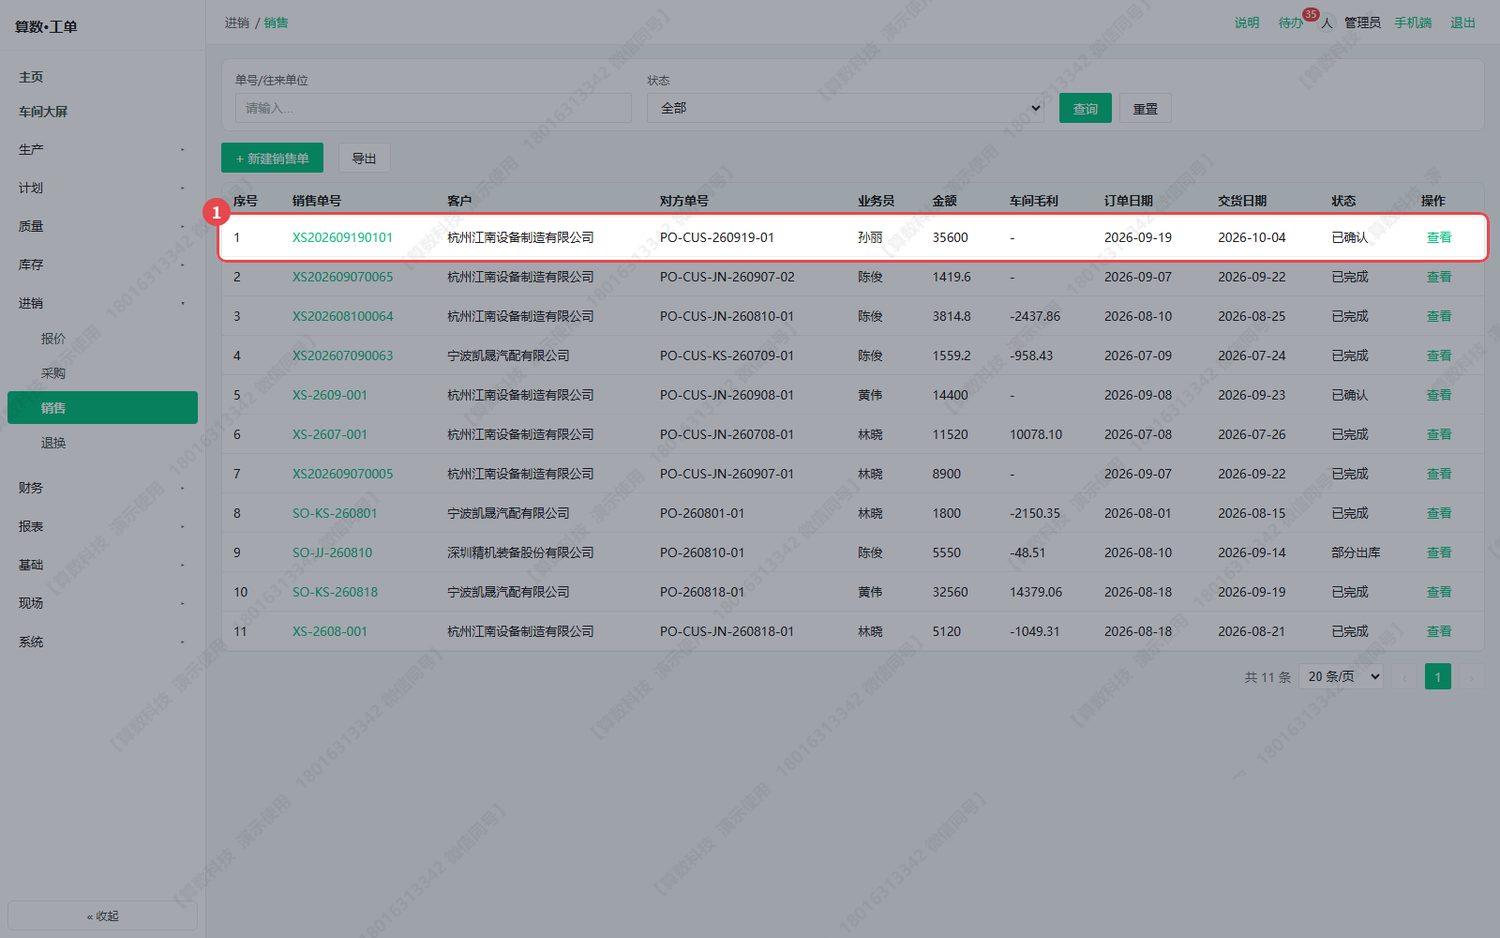Open sales order XS202609190101 link
1500x938 pixels.
[x=342, y=238]
